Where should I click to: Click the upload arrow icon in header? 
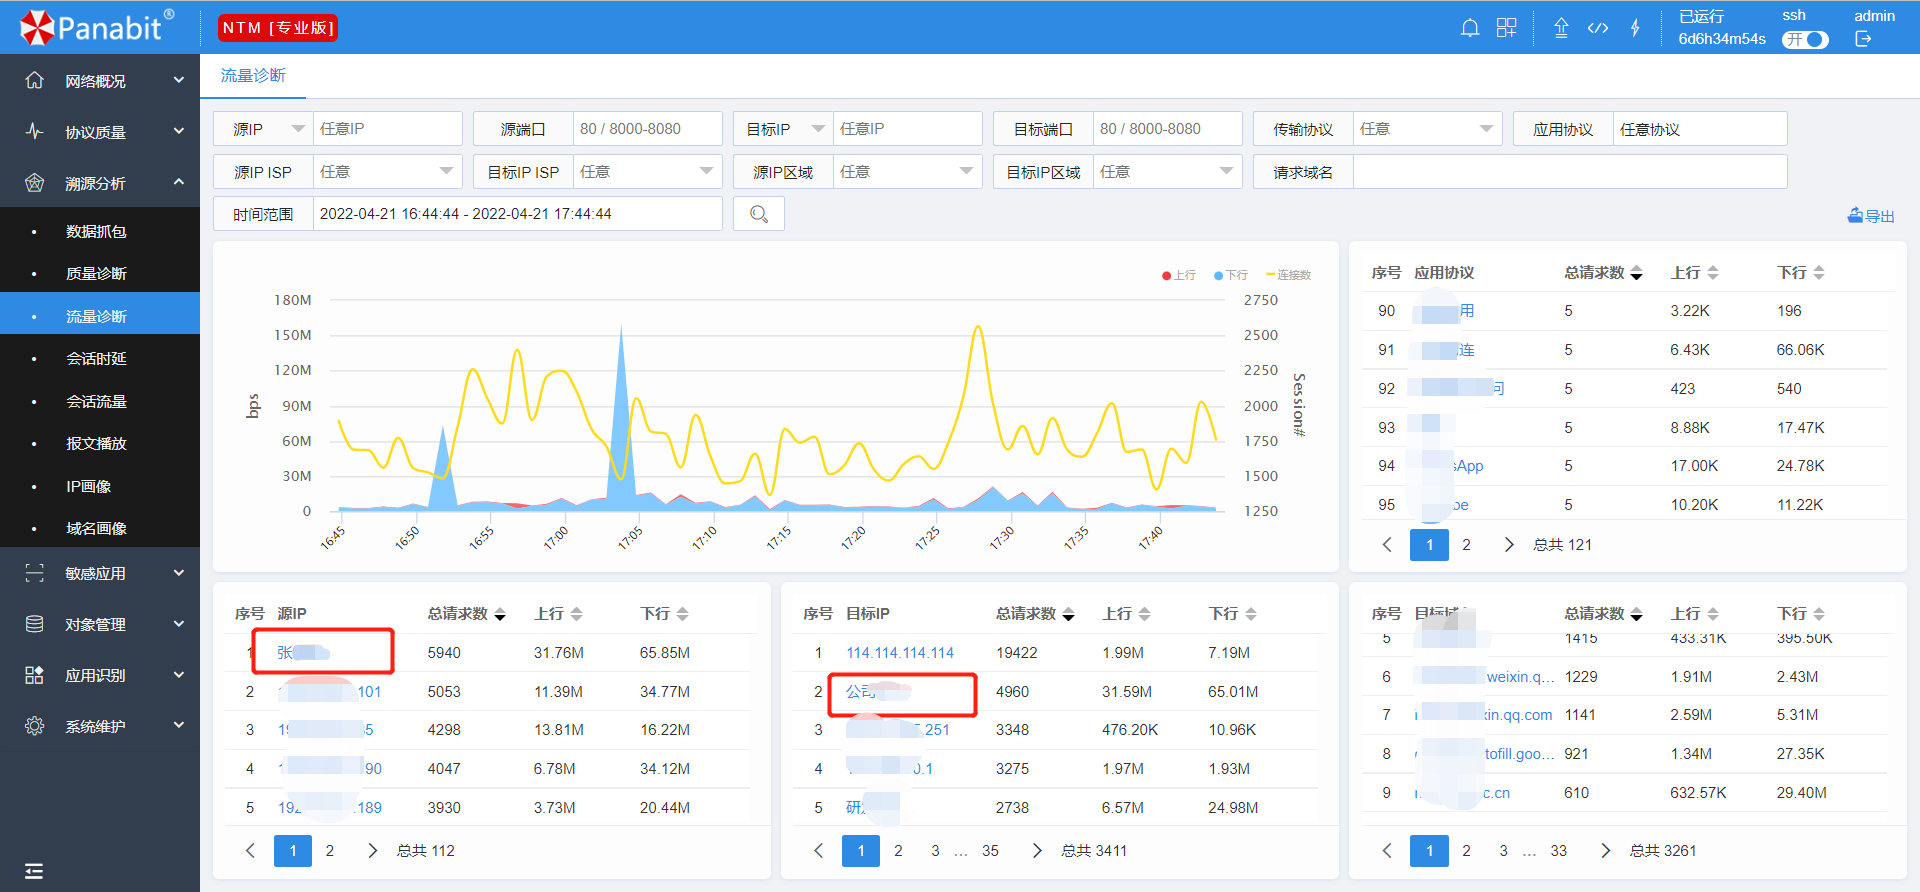click(1561, 28)
